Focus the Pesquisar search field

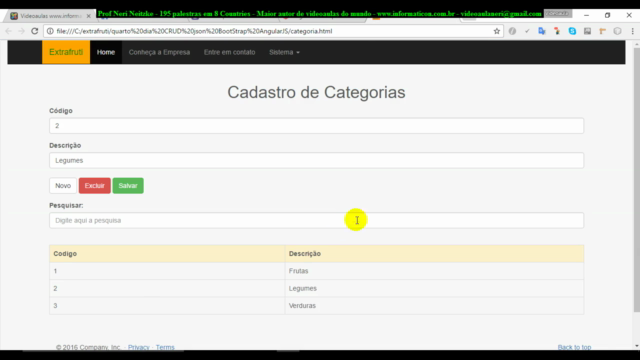coord(316,220)
